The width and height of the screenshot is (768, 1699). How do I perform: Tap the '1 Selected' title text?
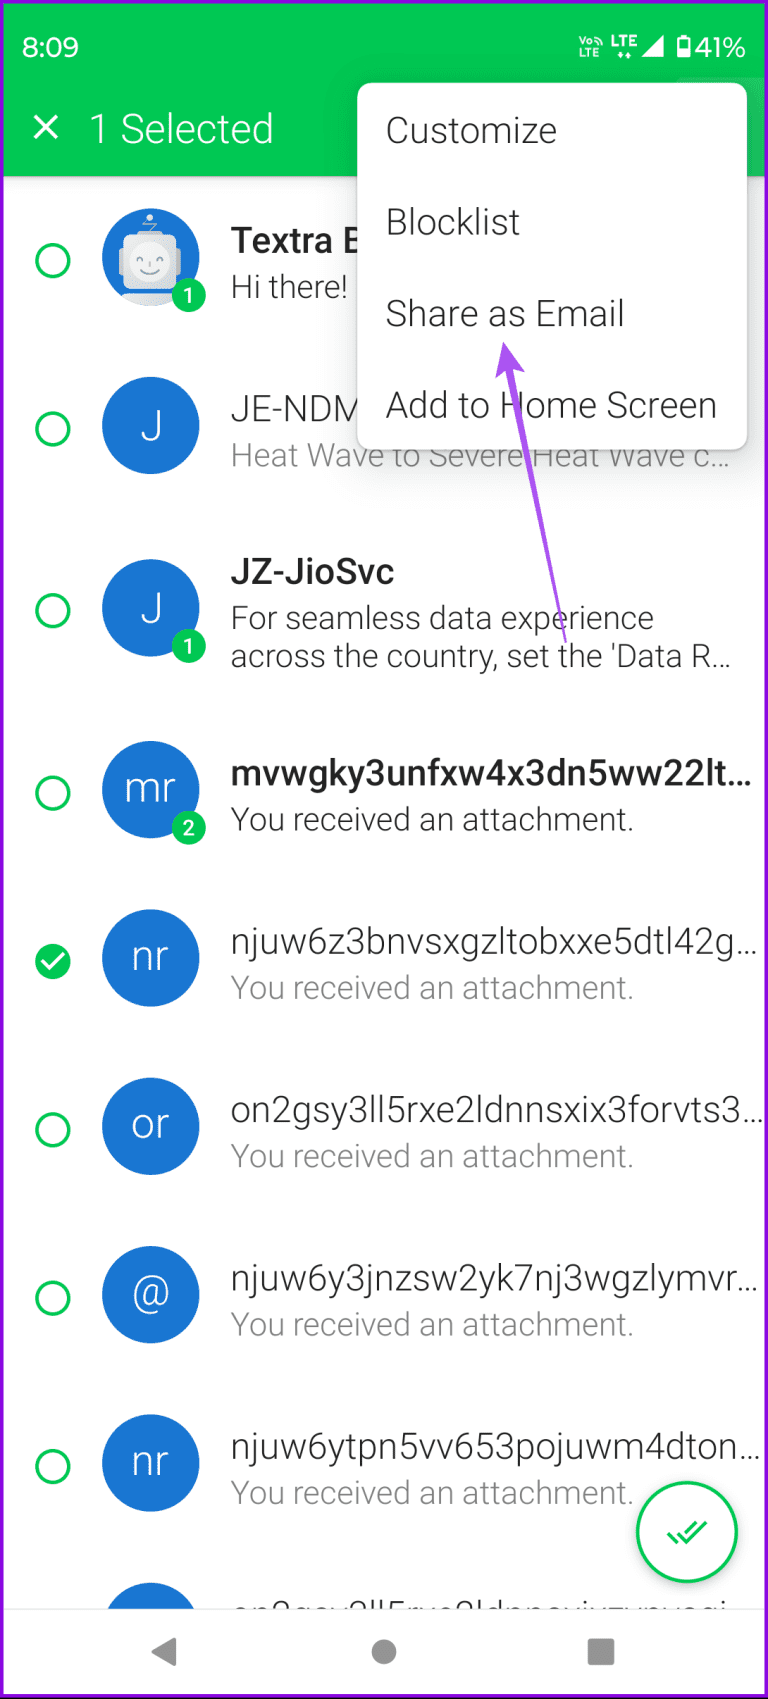point(182,128)
